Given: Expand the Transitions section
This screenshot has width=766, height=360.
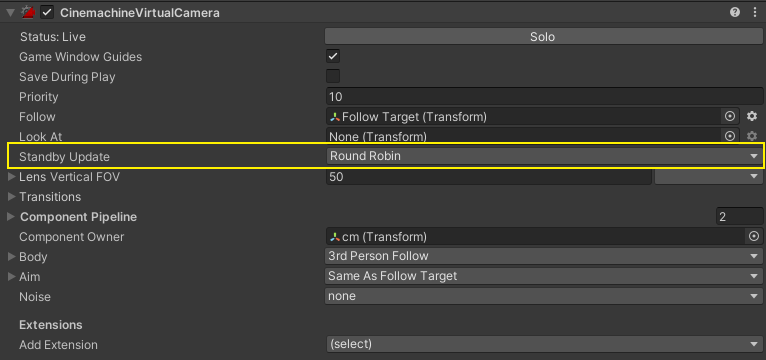Looking at the screenshot, I should click(x=11, y=197).
